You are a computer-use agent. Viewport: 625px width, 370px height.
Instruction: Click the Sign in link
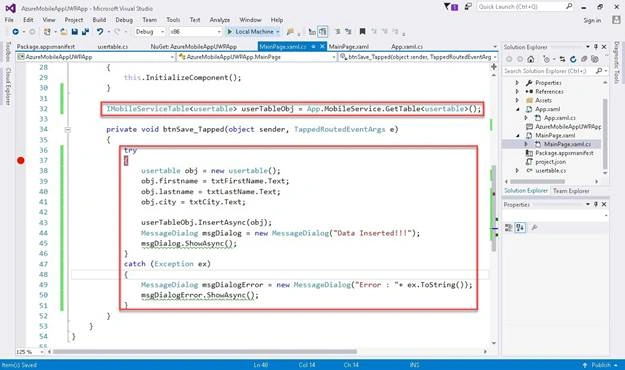click(x=592, y=20)
